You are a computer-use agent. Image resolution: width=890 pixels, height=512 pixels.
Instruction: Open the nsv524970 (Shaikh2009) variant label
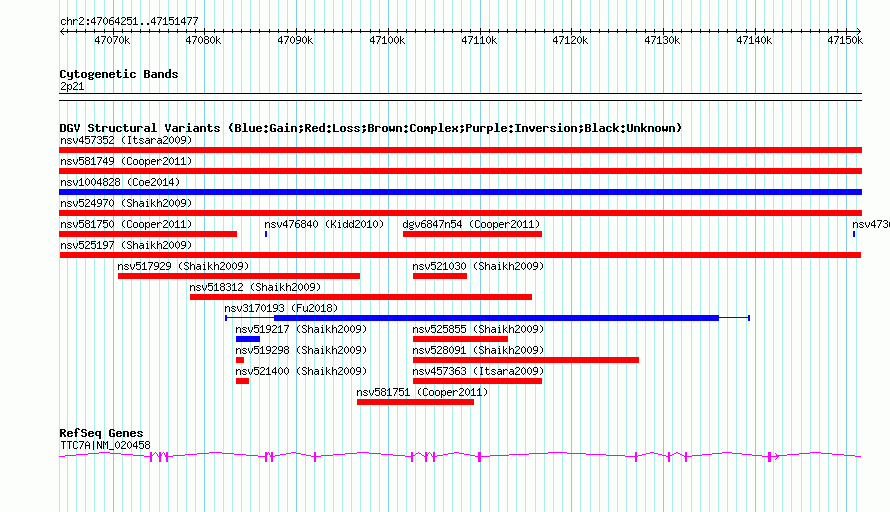[x=126, y=203]
